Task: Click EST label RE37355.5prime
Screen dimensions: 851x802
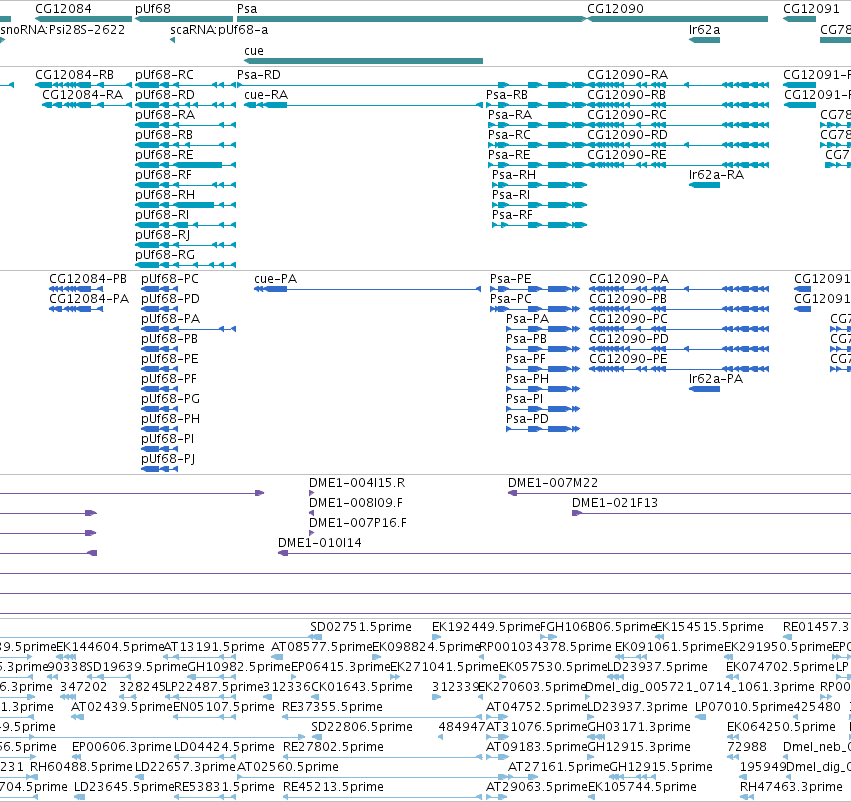Action: (x=333, y=706)
